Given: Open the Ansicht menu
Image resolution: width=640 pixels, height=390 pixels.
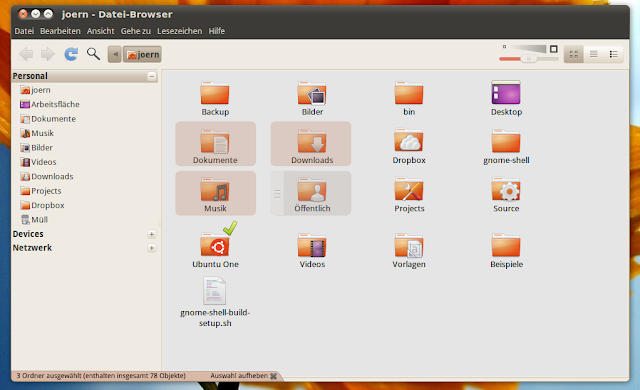Looking at the screenshot, I should point(100,31).
